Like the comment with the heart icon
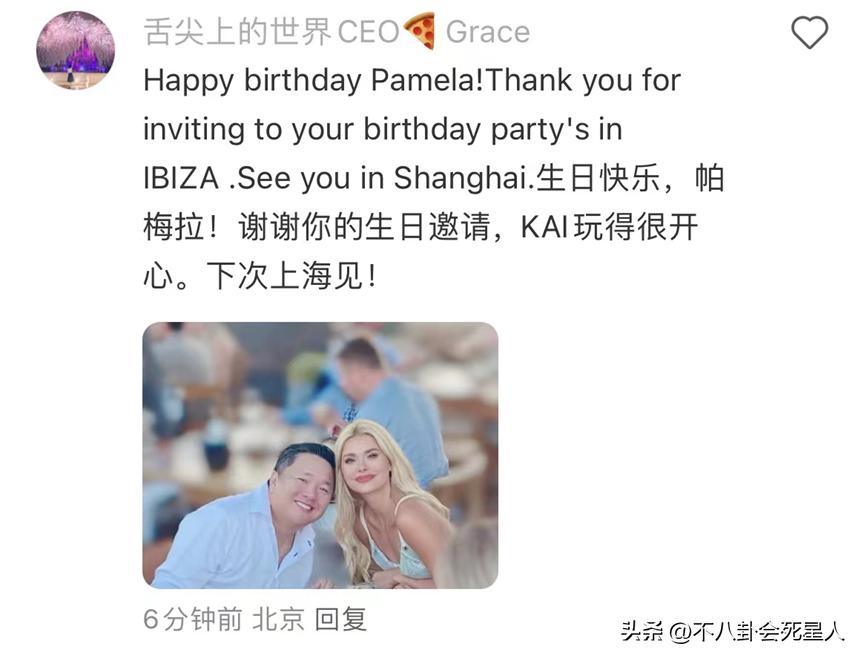This screenshot has width=864, height=661. coord(809,32)
